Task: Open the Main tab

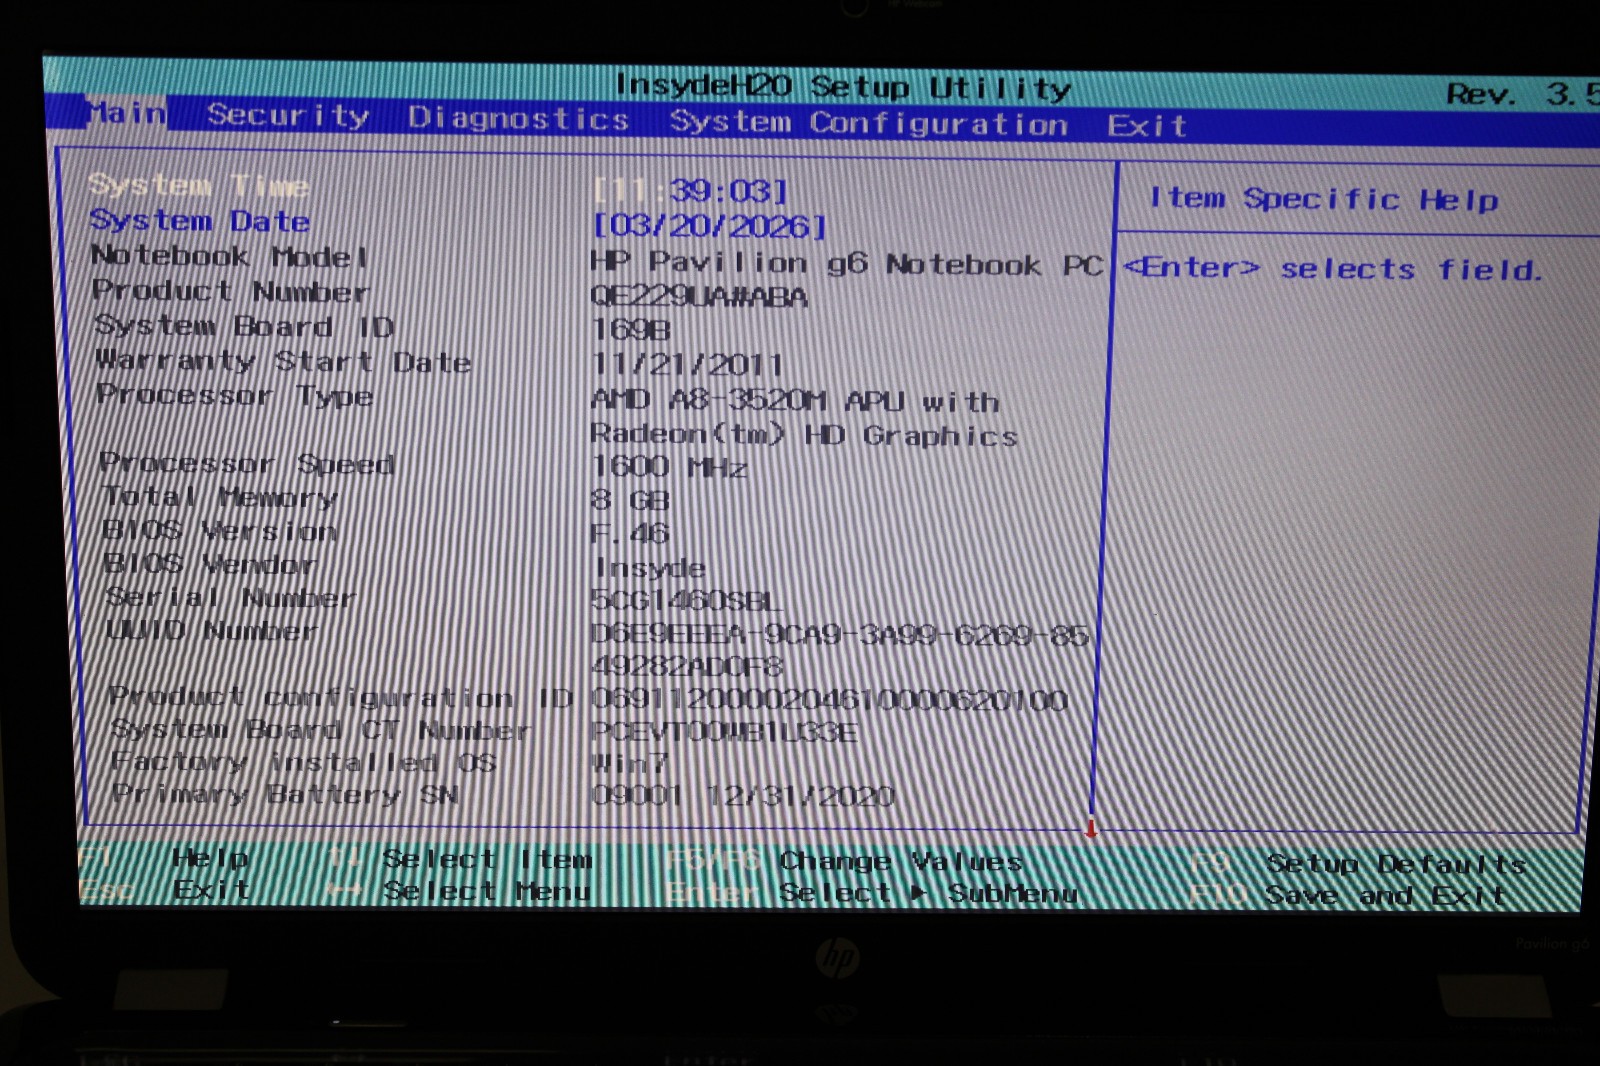Action: 126,113
